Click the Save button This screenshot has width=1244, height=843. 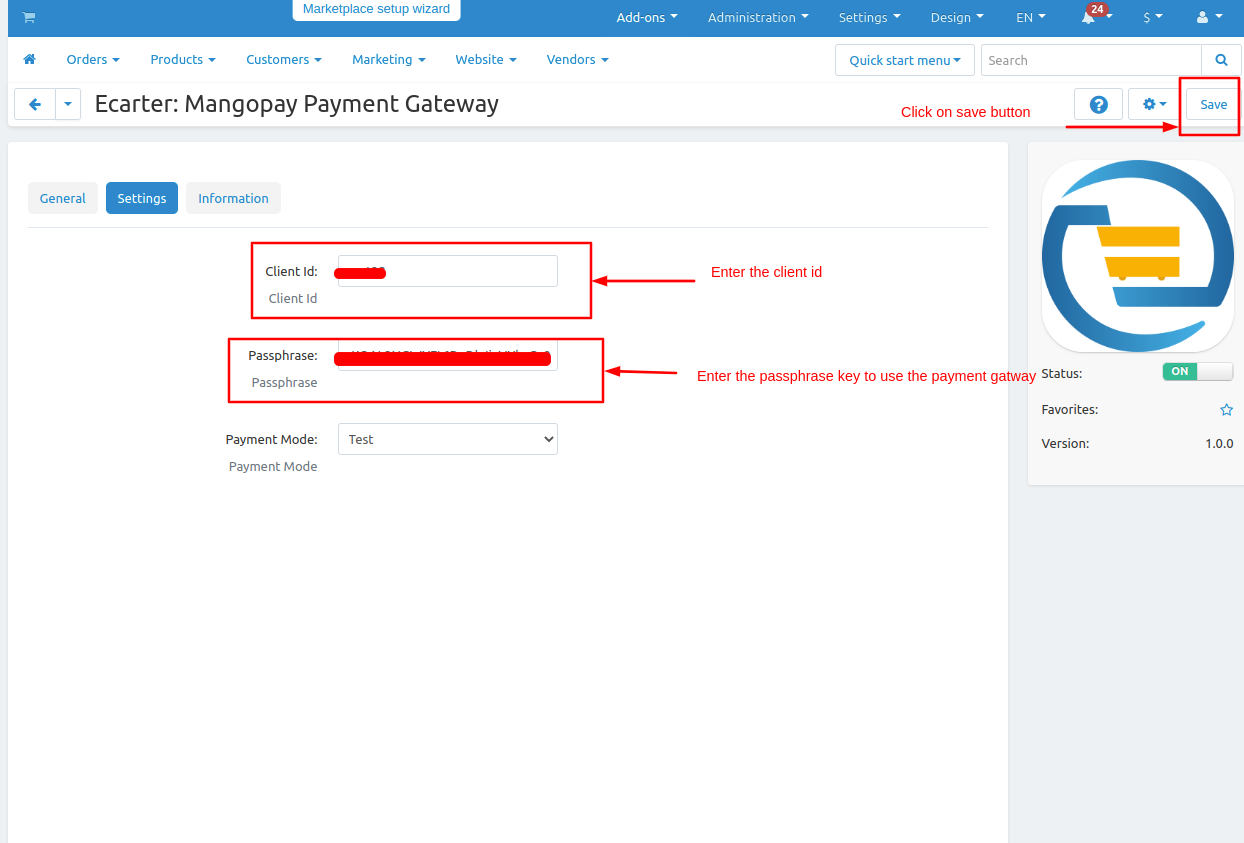click(x=1213, y=104)
